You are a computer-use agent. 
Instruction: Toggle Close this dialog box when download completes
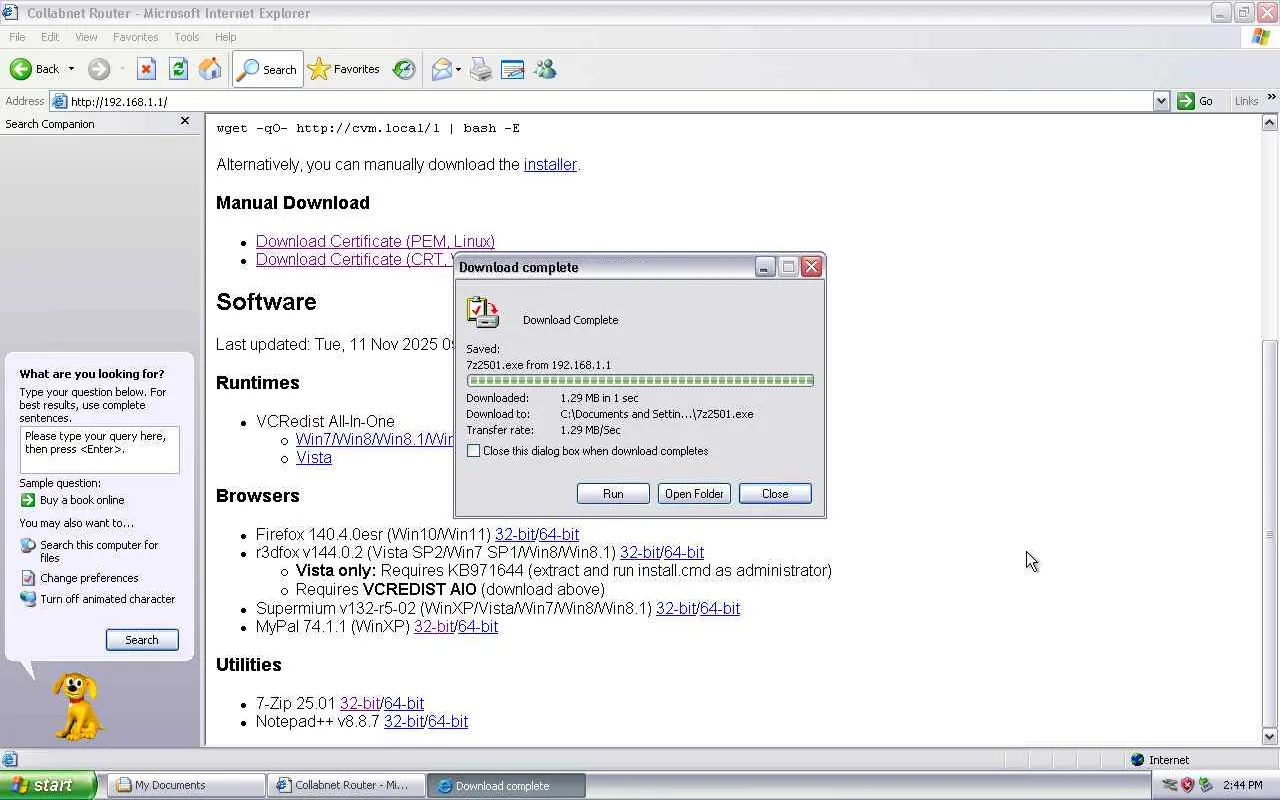pos(474,451)
